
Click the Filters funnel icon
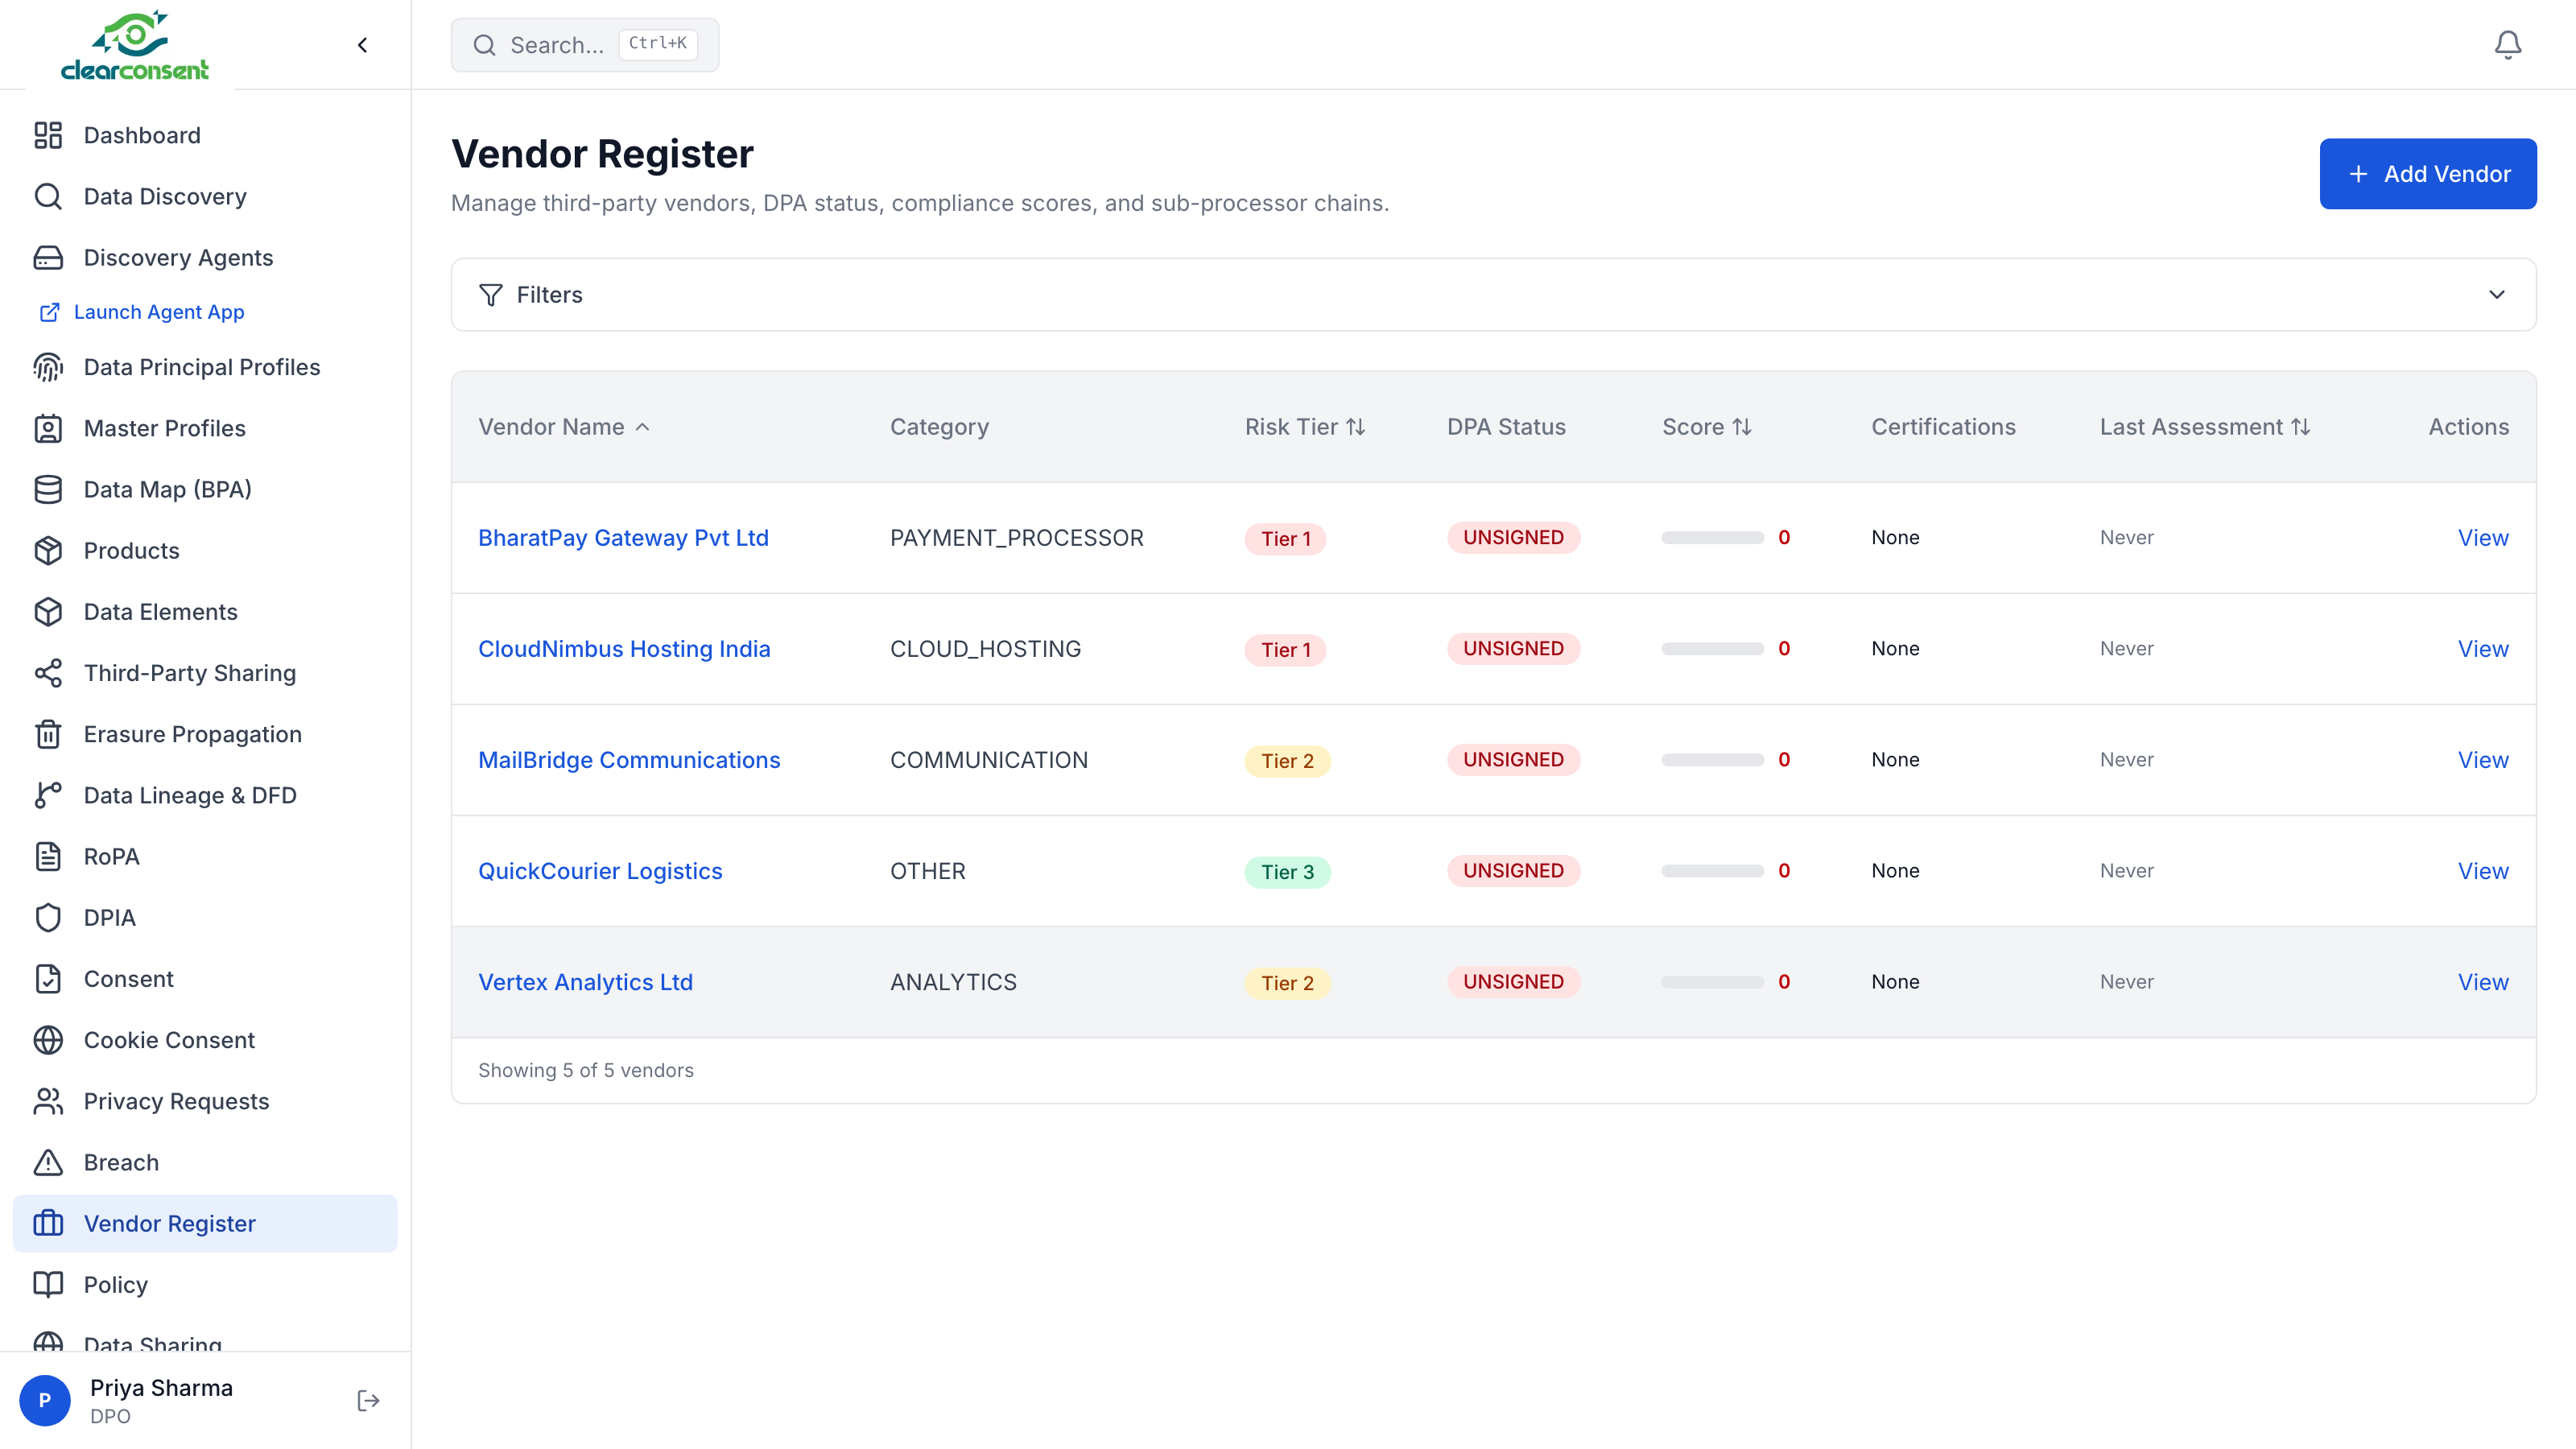[x=490, y=295]
